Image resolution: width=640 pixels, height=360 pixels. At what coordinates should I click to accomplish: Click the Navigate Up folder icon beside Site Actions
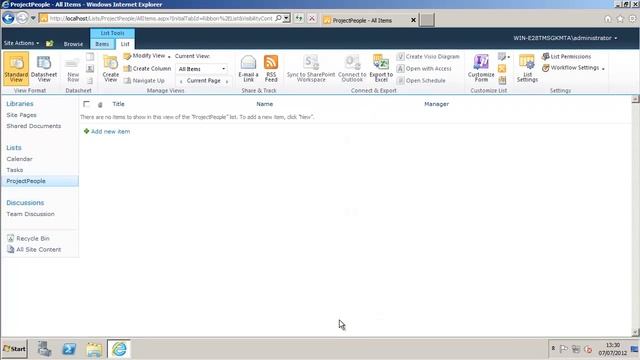49,43
